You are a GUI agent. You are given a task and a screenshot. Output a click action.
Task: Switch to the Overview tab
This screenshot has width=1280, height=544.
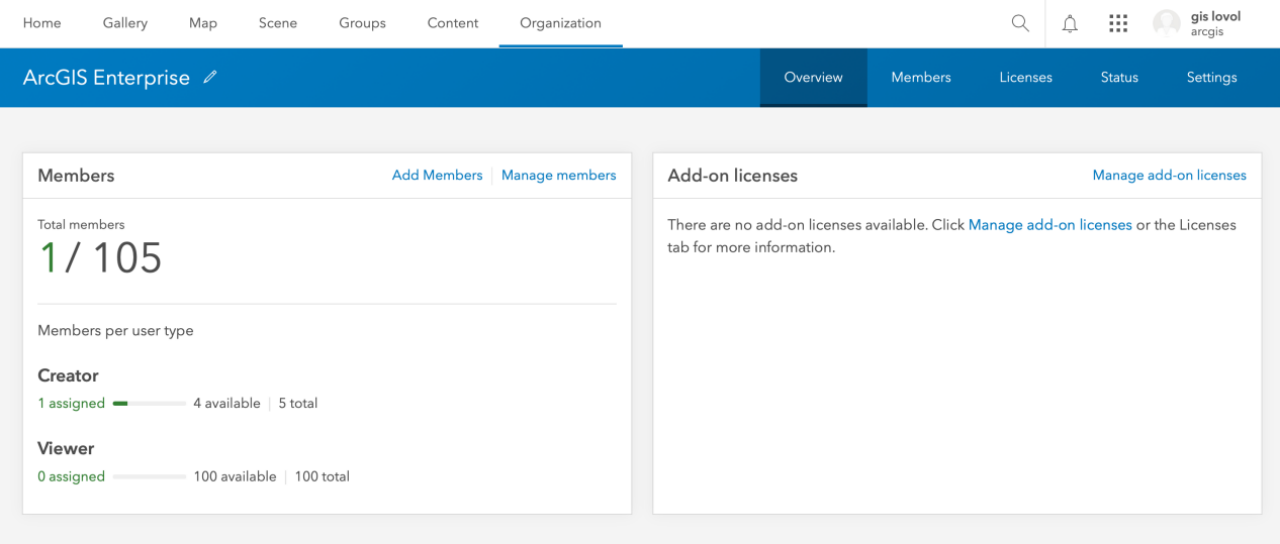point(813,77)
